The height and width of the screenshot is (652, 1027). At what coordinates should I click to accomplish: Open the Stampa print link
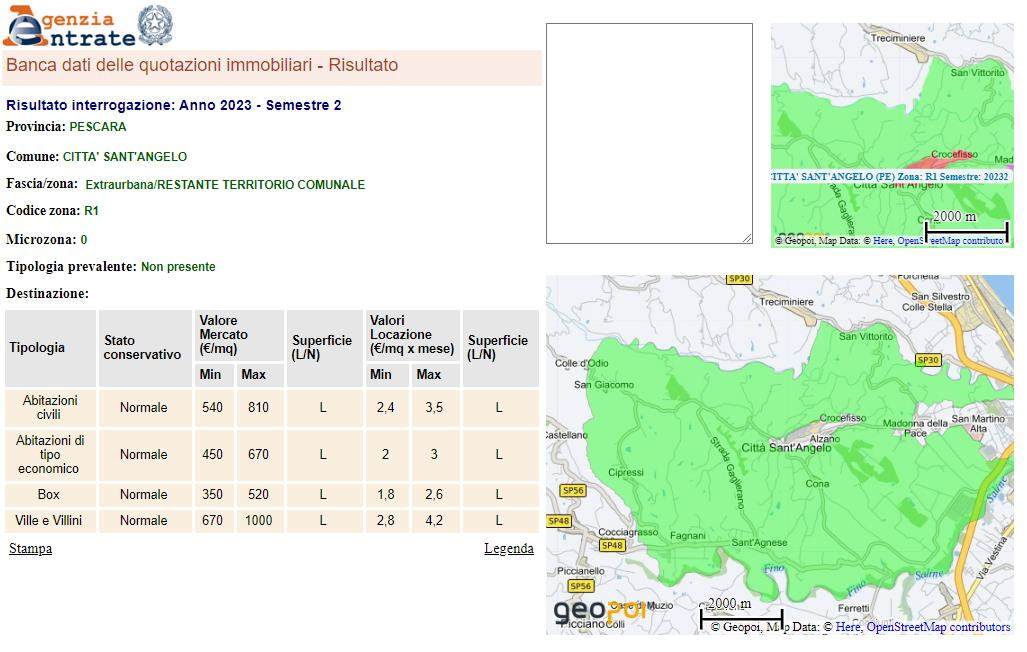coord(30,549)
